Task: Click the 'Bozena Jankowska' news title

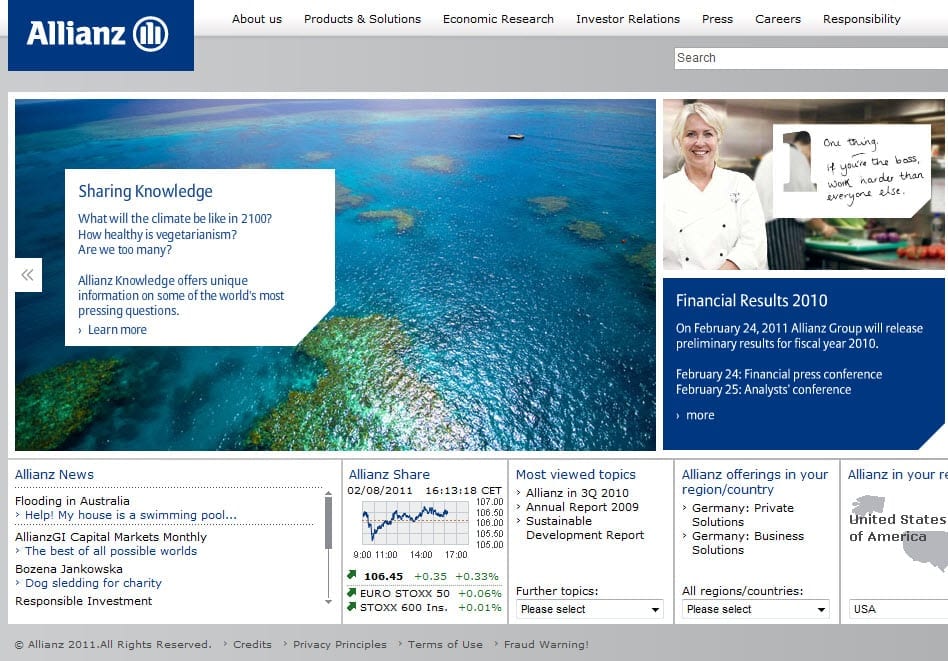Action: (69, 569)
